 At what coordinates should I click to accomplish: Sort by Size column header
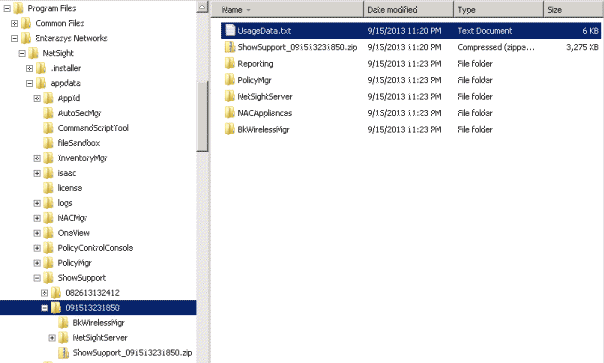click(x=574, y=10)
